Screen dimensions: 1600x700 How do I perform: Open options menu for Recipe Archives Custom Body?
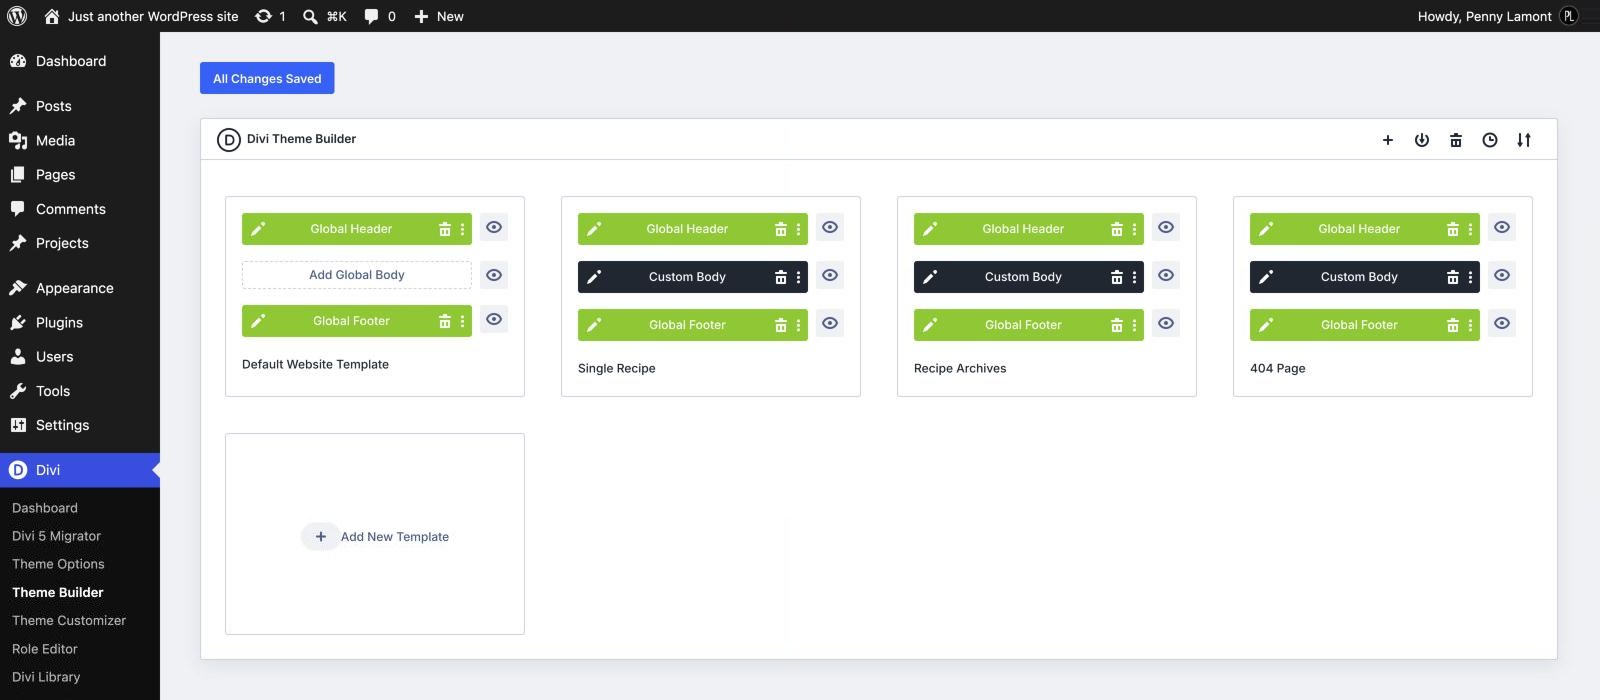click(x=1134, y=277)
